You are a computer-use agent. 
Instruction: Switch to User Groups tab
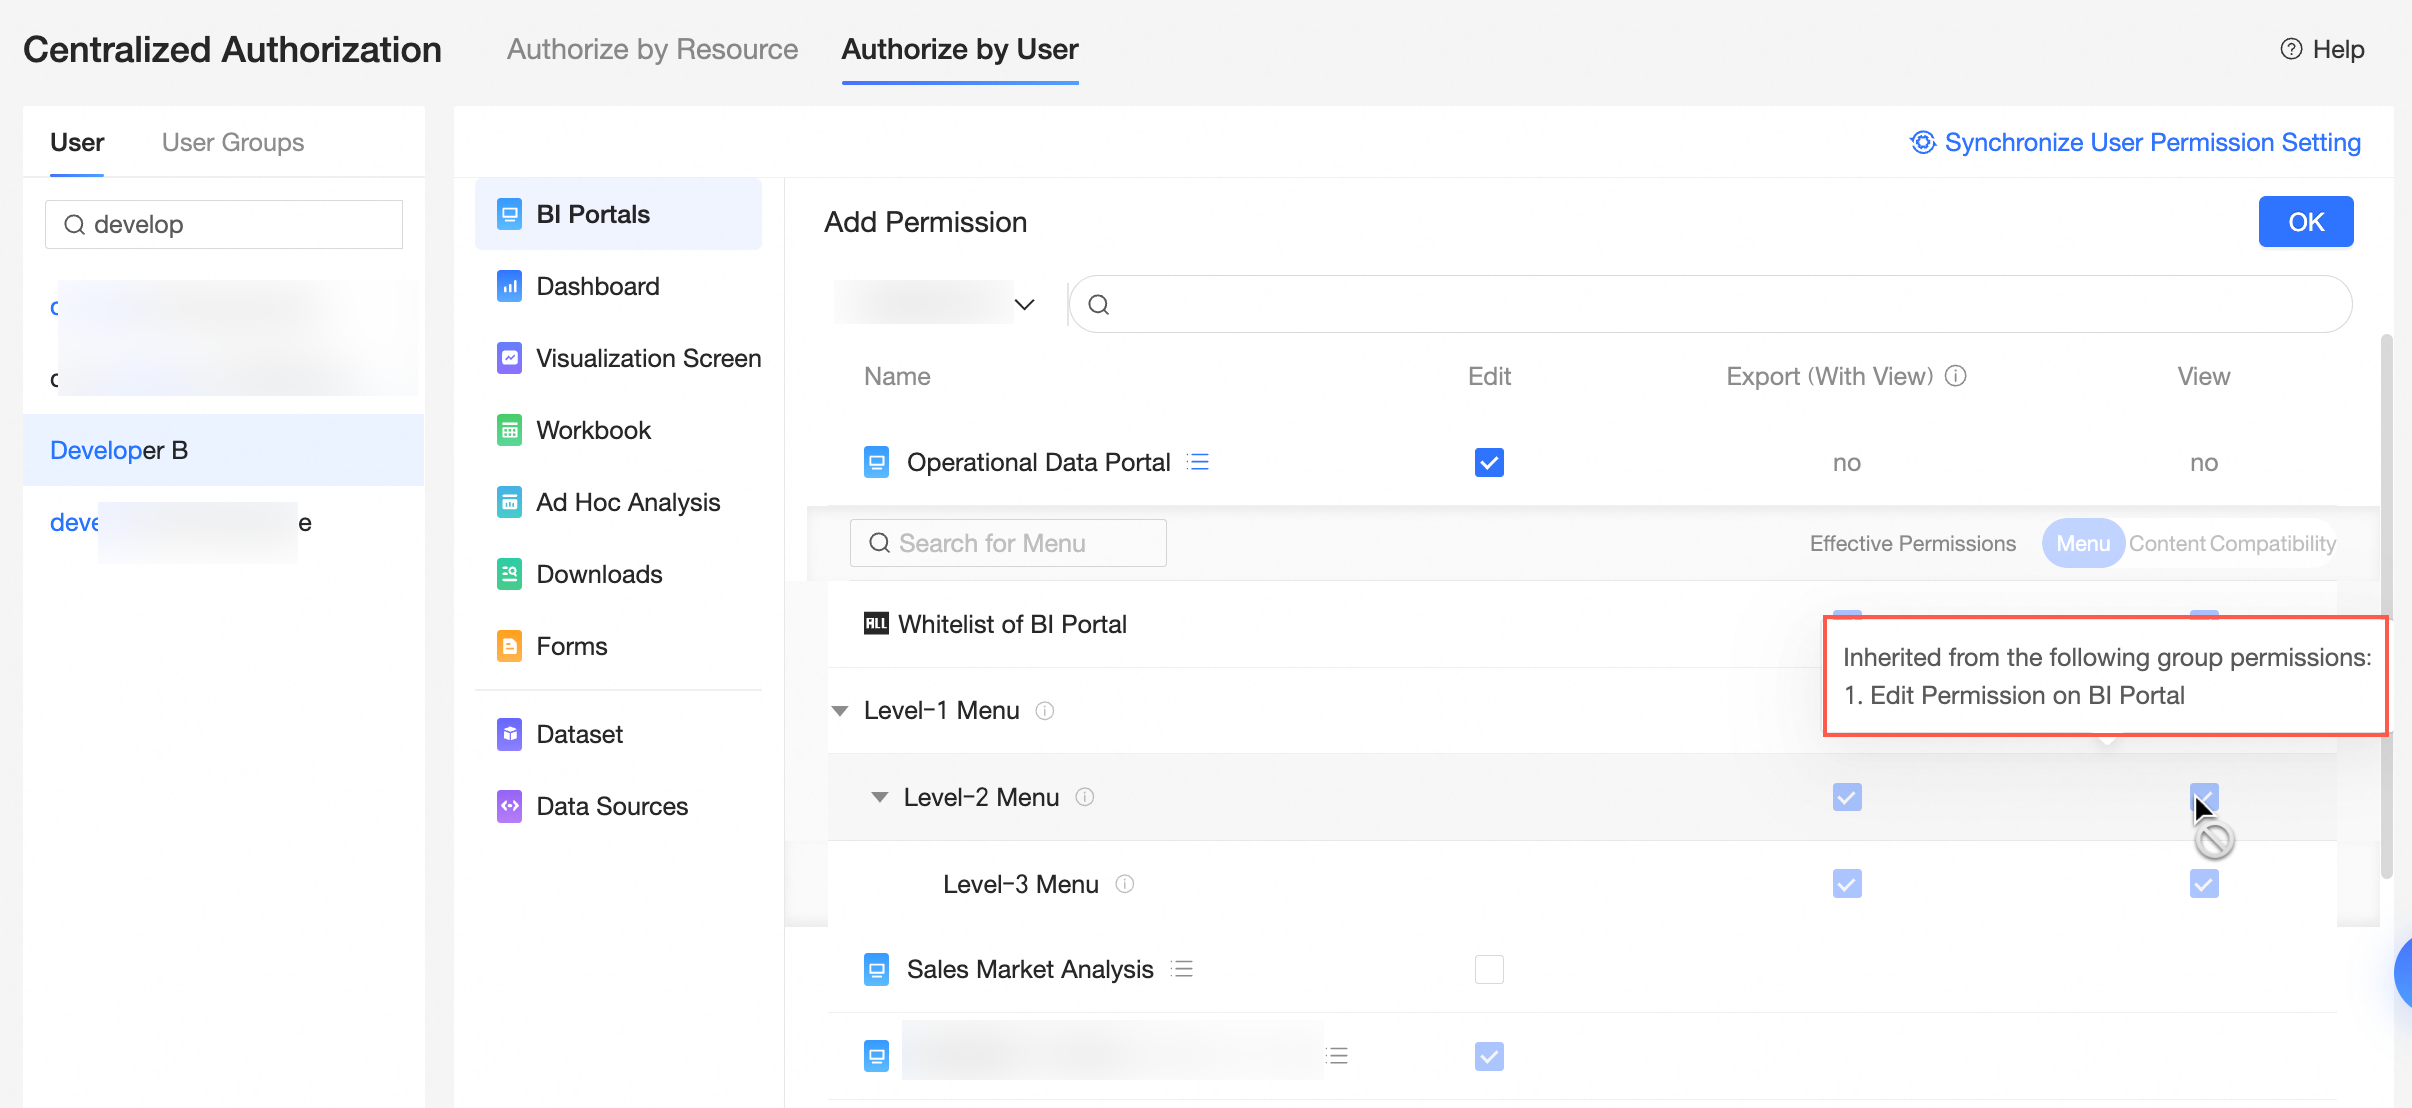coord(233,142)
